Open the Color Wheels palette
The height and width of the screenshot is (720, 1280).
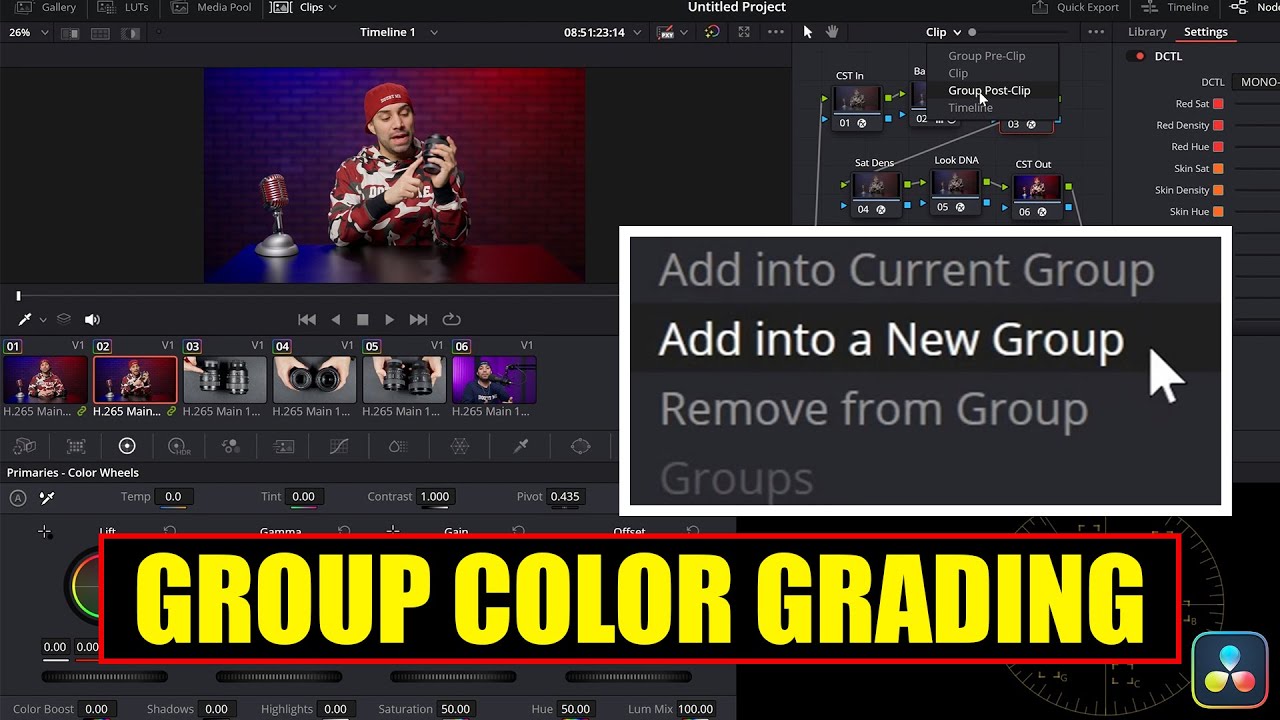pos(127,446)
